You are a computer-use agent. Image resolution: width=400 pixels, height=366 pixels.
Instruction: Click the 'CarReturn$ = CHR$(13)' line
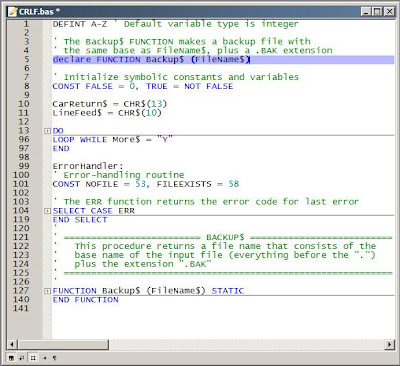coord(110,104)
